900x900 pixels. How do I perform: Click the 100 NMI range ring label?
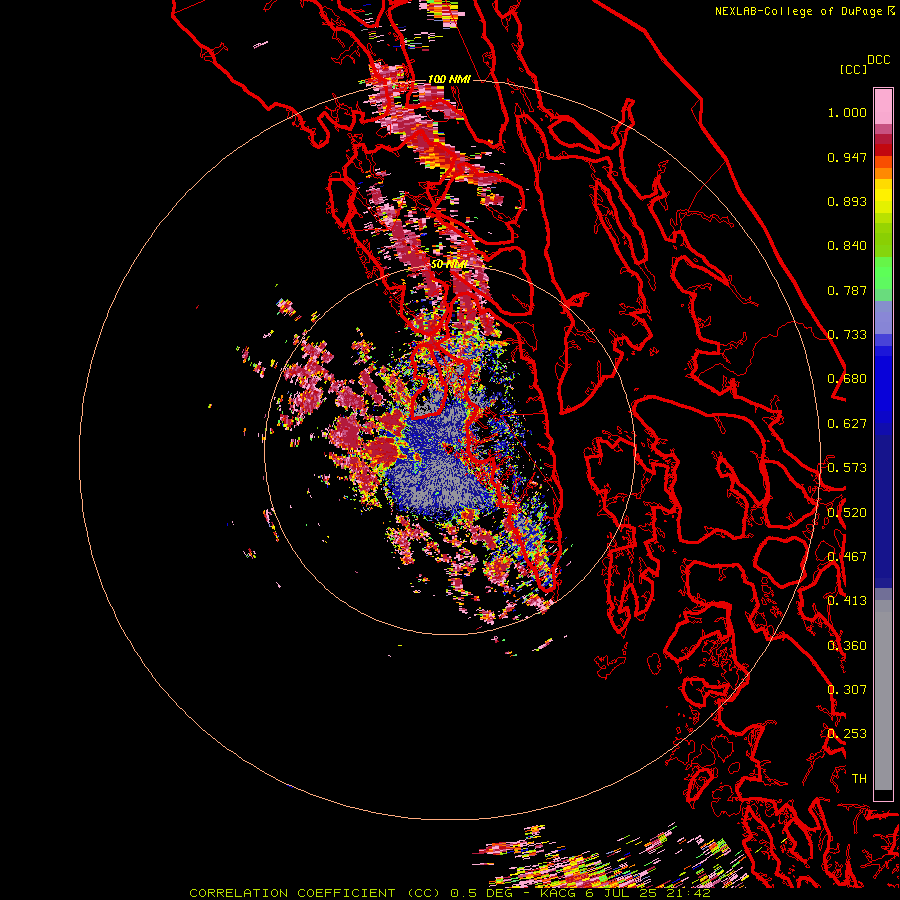pyautogui.click(x=449, y=79)
